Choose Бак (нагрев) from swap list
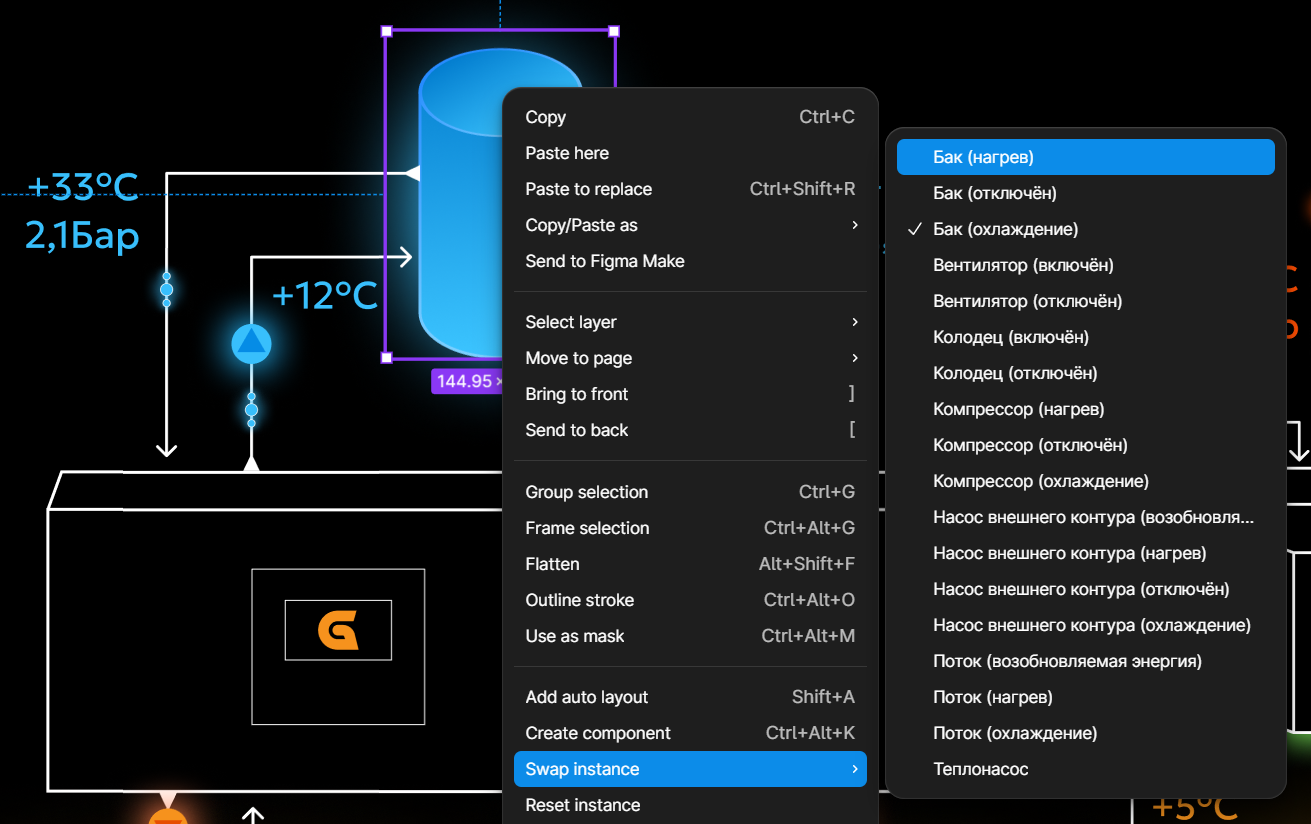1311x824 pixels. click(x=1086, y=157)
